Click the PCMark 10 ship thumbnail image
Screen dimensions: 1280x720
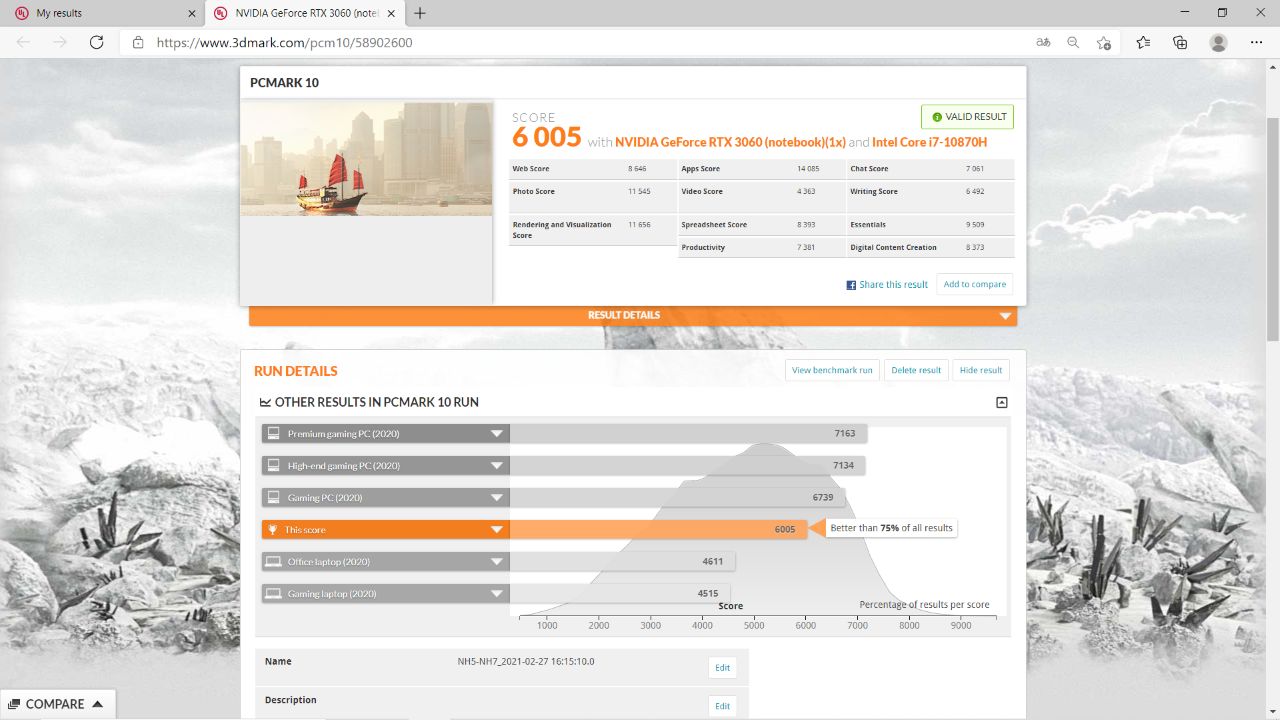coord(366,158)
